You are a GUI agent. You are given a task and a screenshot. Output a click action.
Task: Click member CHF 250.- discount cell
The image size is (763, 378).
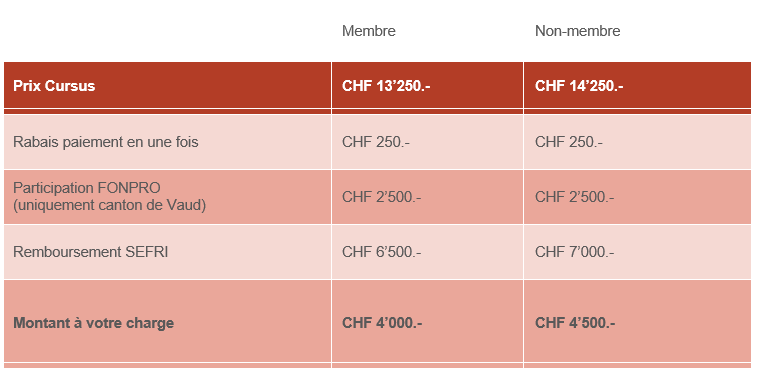(376, 142)
